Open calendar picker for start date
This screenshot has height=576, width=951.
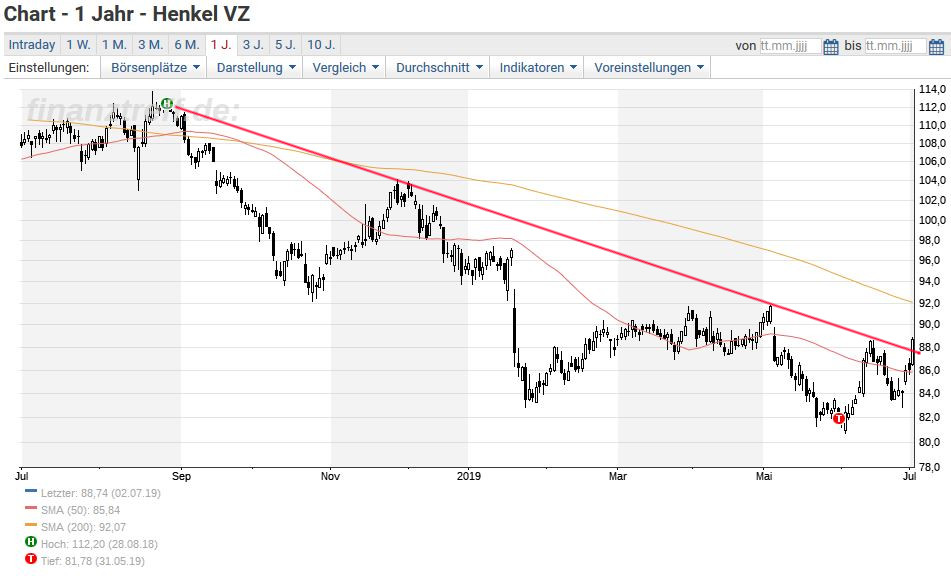(x=831, y=46)
